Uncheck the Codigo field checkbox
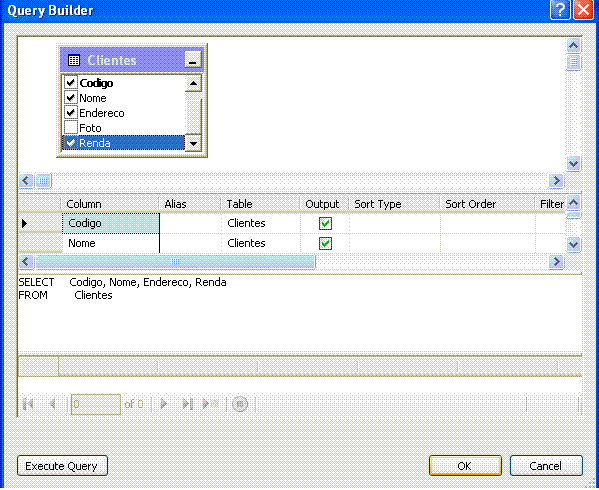Image resolution: width=599 pixels, height=490 pixels. 71,82
